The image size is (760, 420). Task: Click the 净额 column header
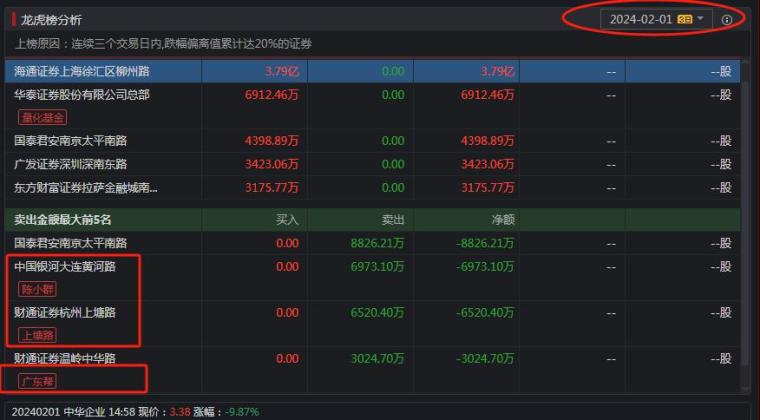(503, 220)
